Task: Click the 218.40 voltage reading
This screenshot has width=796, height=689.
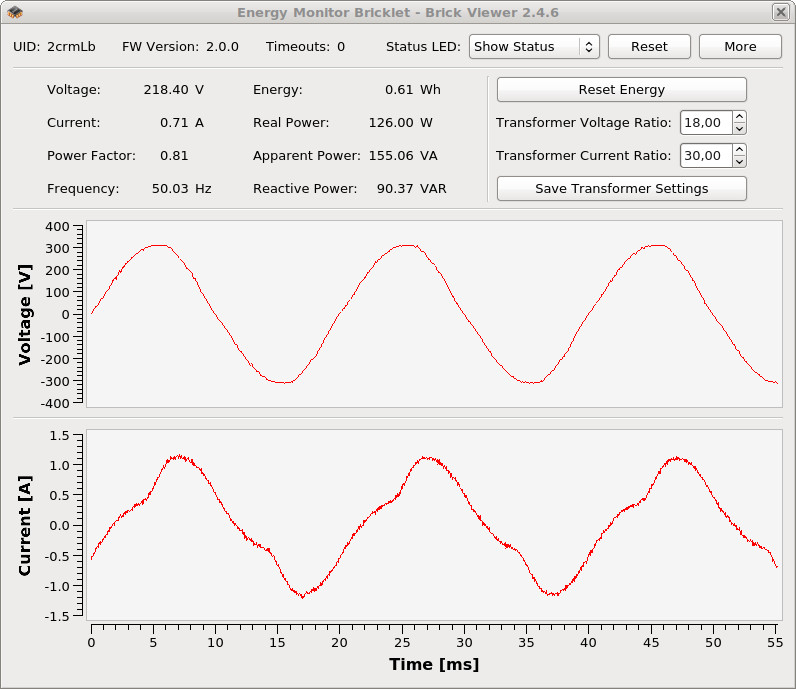Action: click(165, 90)
